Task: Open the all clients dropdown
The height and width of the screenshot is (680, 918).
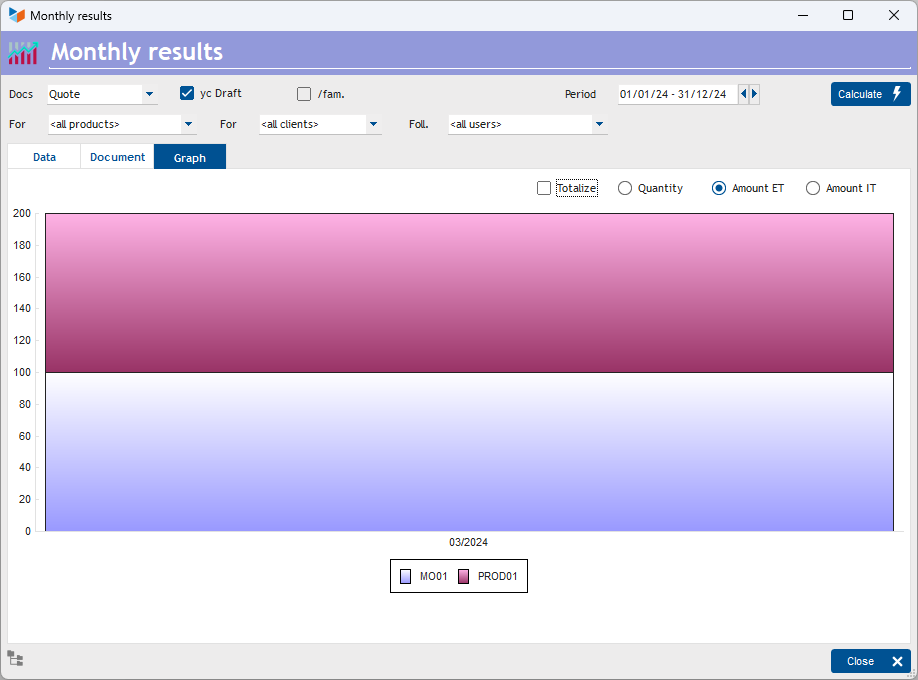Action: click(373, 125)
